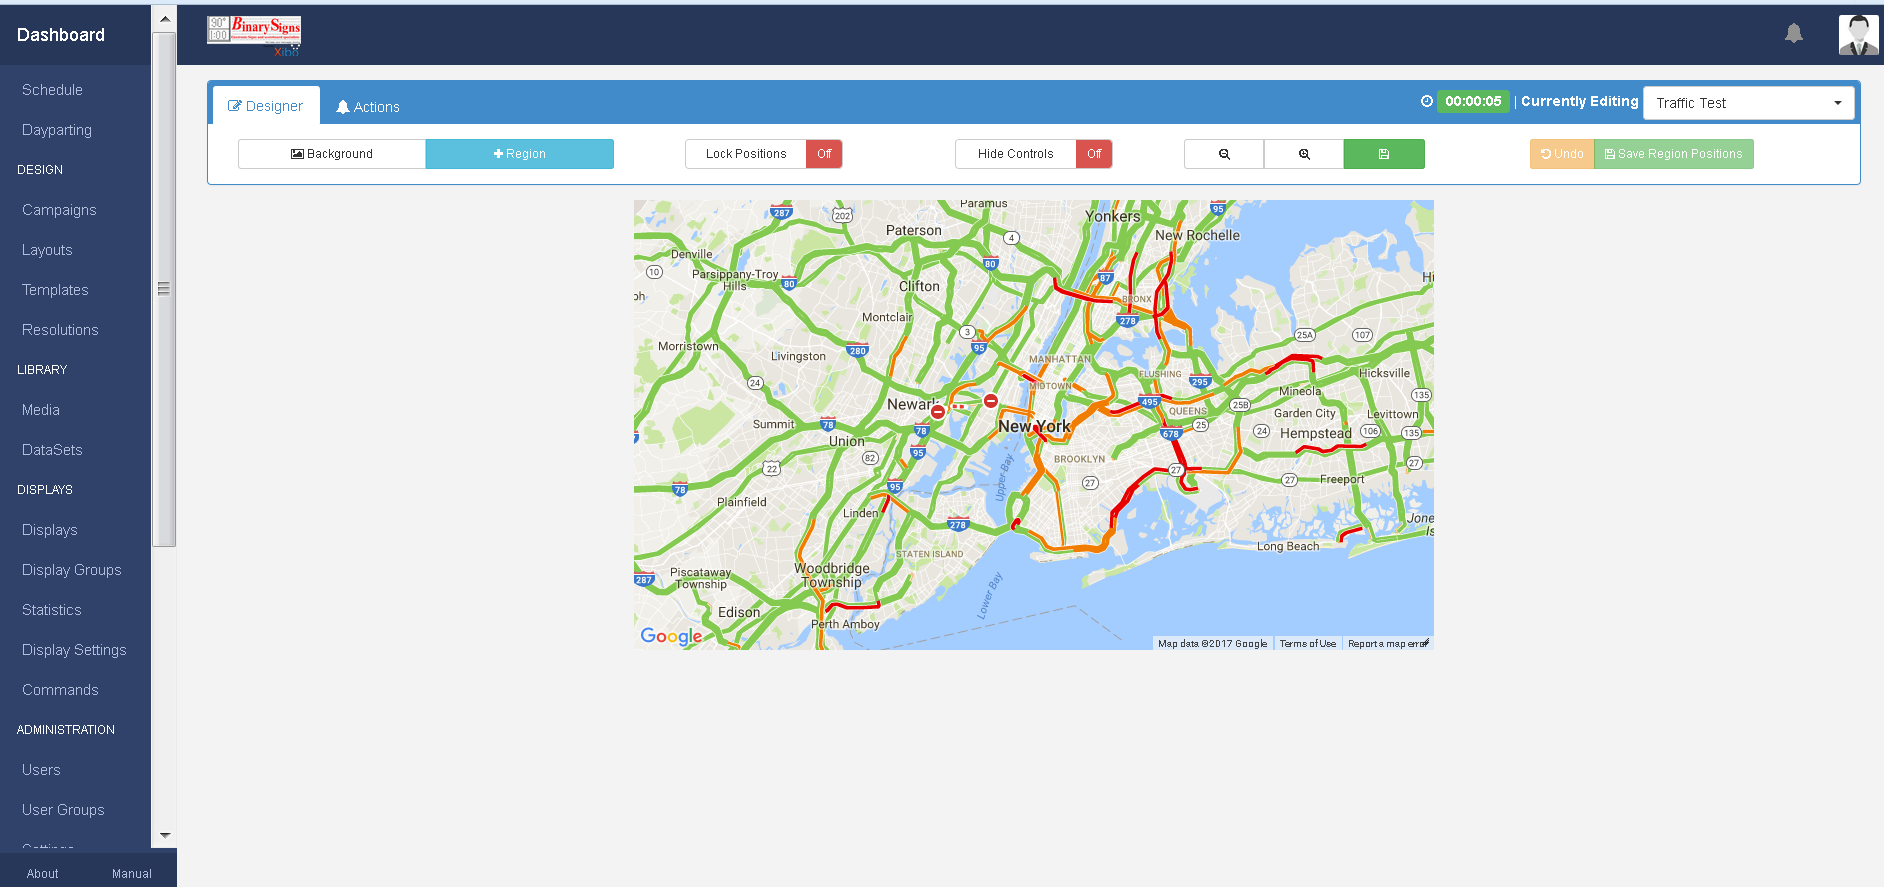
Task: Open Users in the sidebar
Action: pos(41,770)
